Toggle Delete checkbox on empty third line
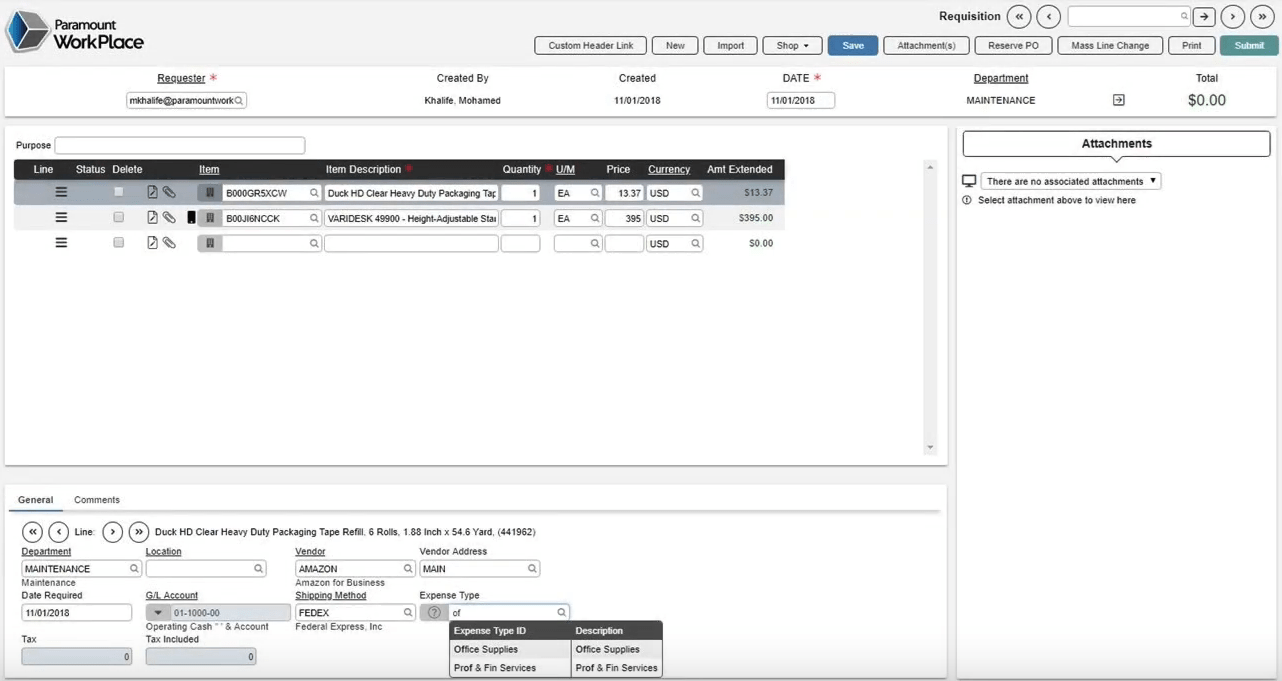Viewport: 1282px width, 681px height. tap(119, 243)
